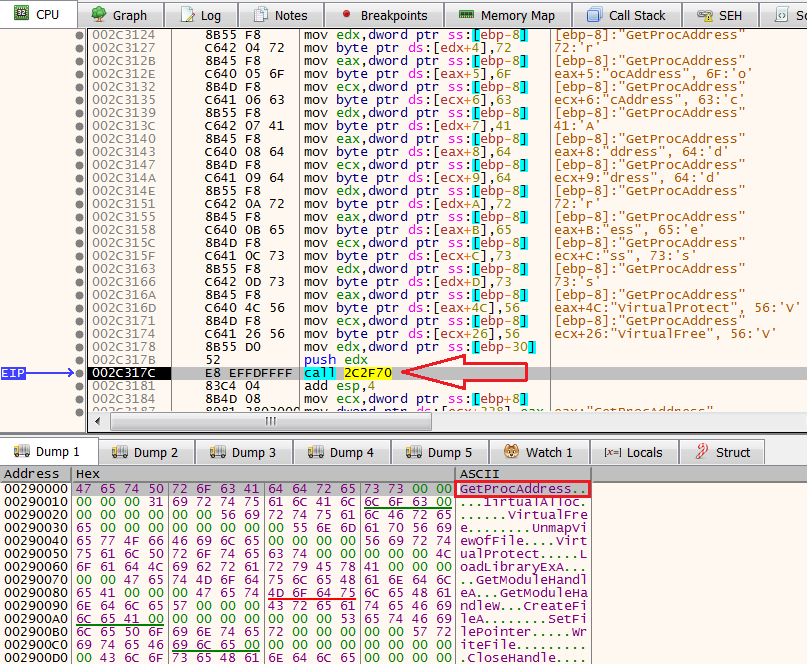
Task: Click the disassembly address 002C316D
Action: 124,308
